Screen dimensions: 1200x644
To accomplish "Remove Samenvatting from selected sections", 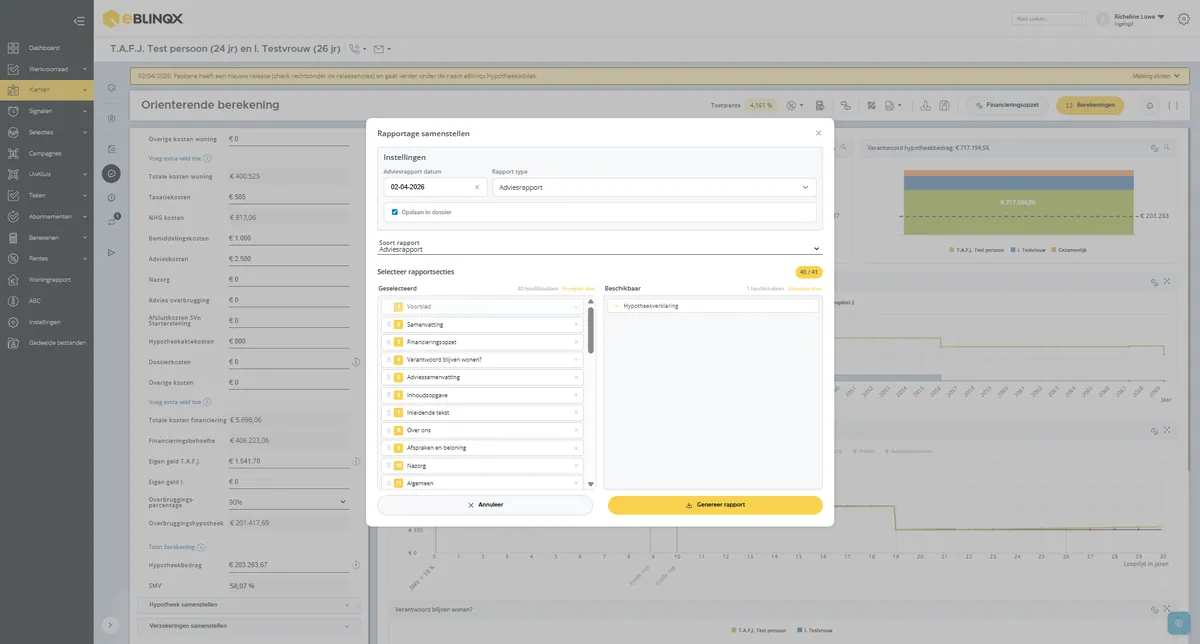I will 576,325.
